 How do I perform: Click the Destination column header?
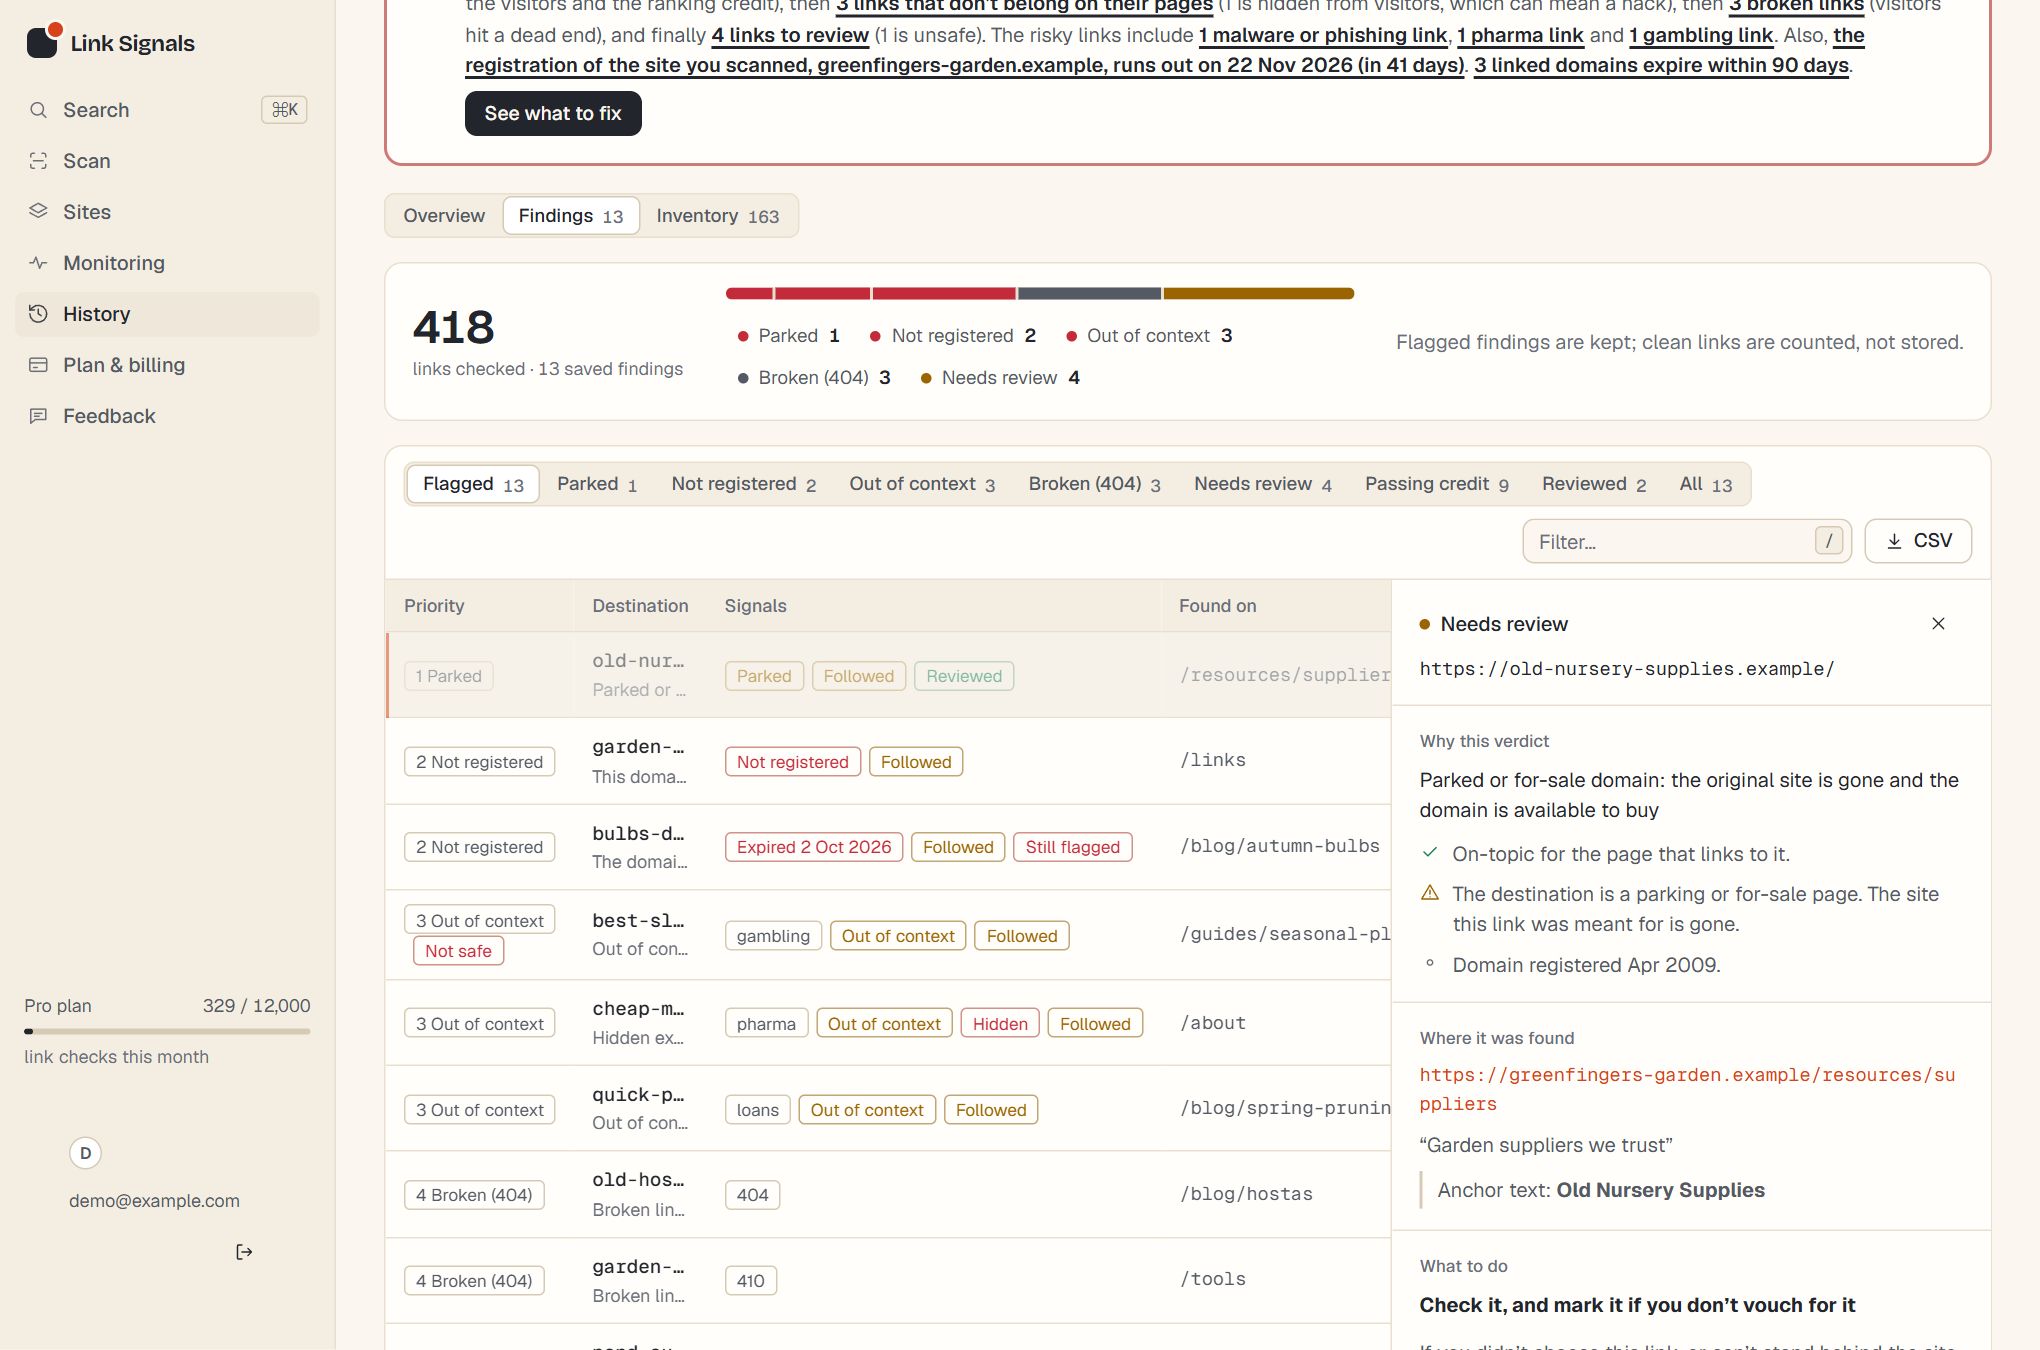click(x=640, y=606)
